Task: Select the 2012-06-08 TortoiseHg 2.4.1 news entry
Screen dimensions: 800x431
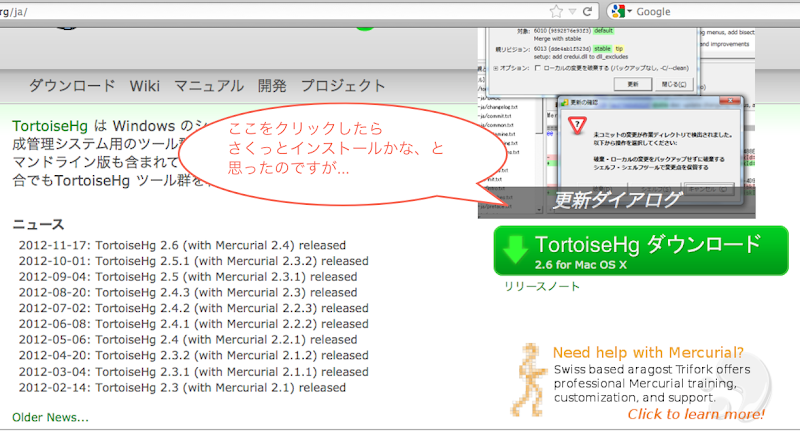Action: [x=193, y=324]
